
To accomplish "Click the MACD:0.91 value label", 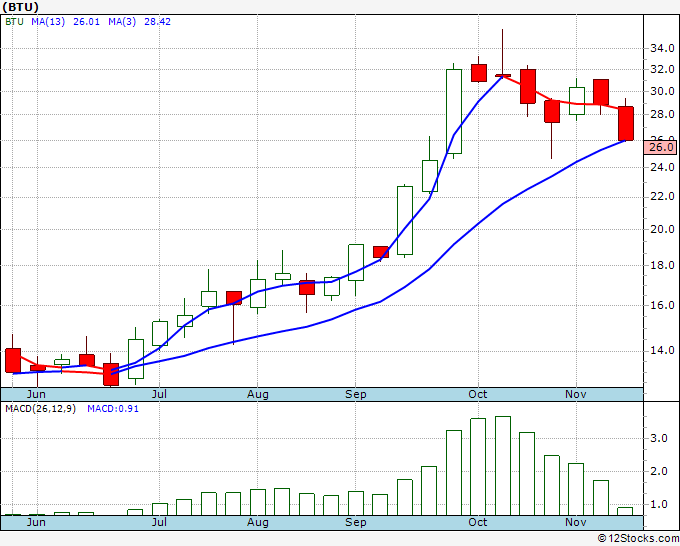I will click(112, 408).
